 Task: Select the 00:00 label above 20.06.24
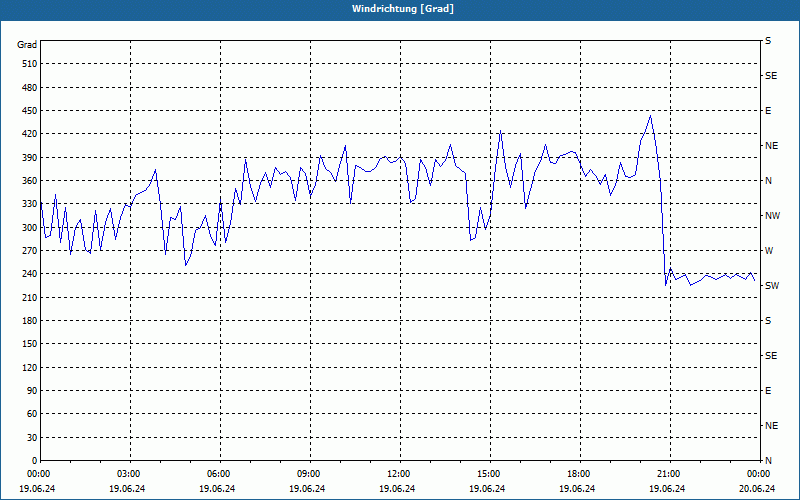point(759,474)
